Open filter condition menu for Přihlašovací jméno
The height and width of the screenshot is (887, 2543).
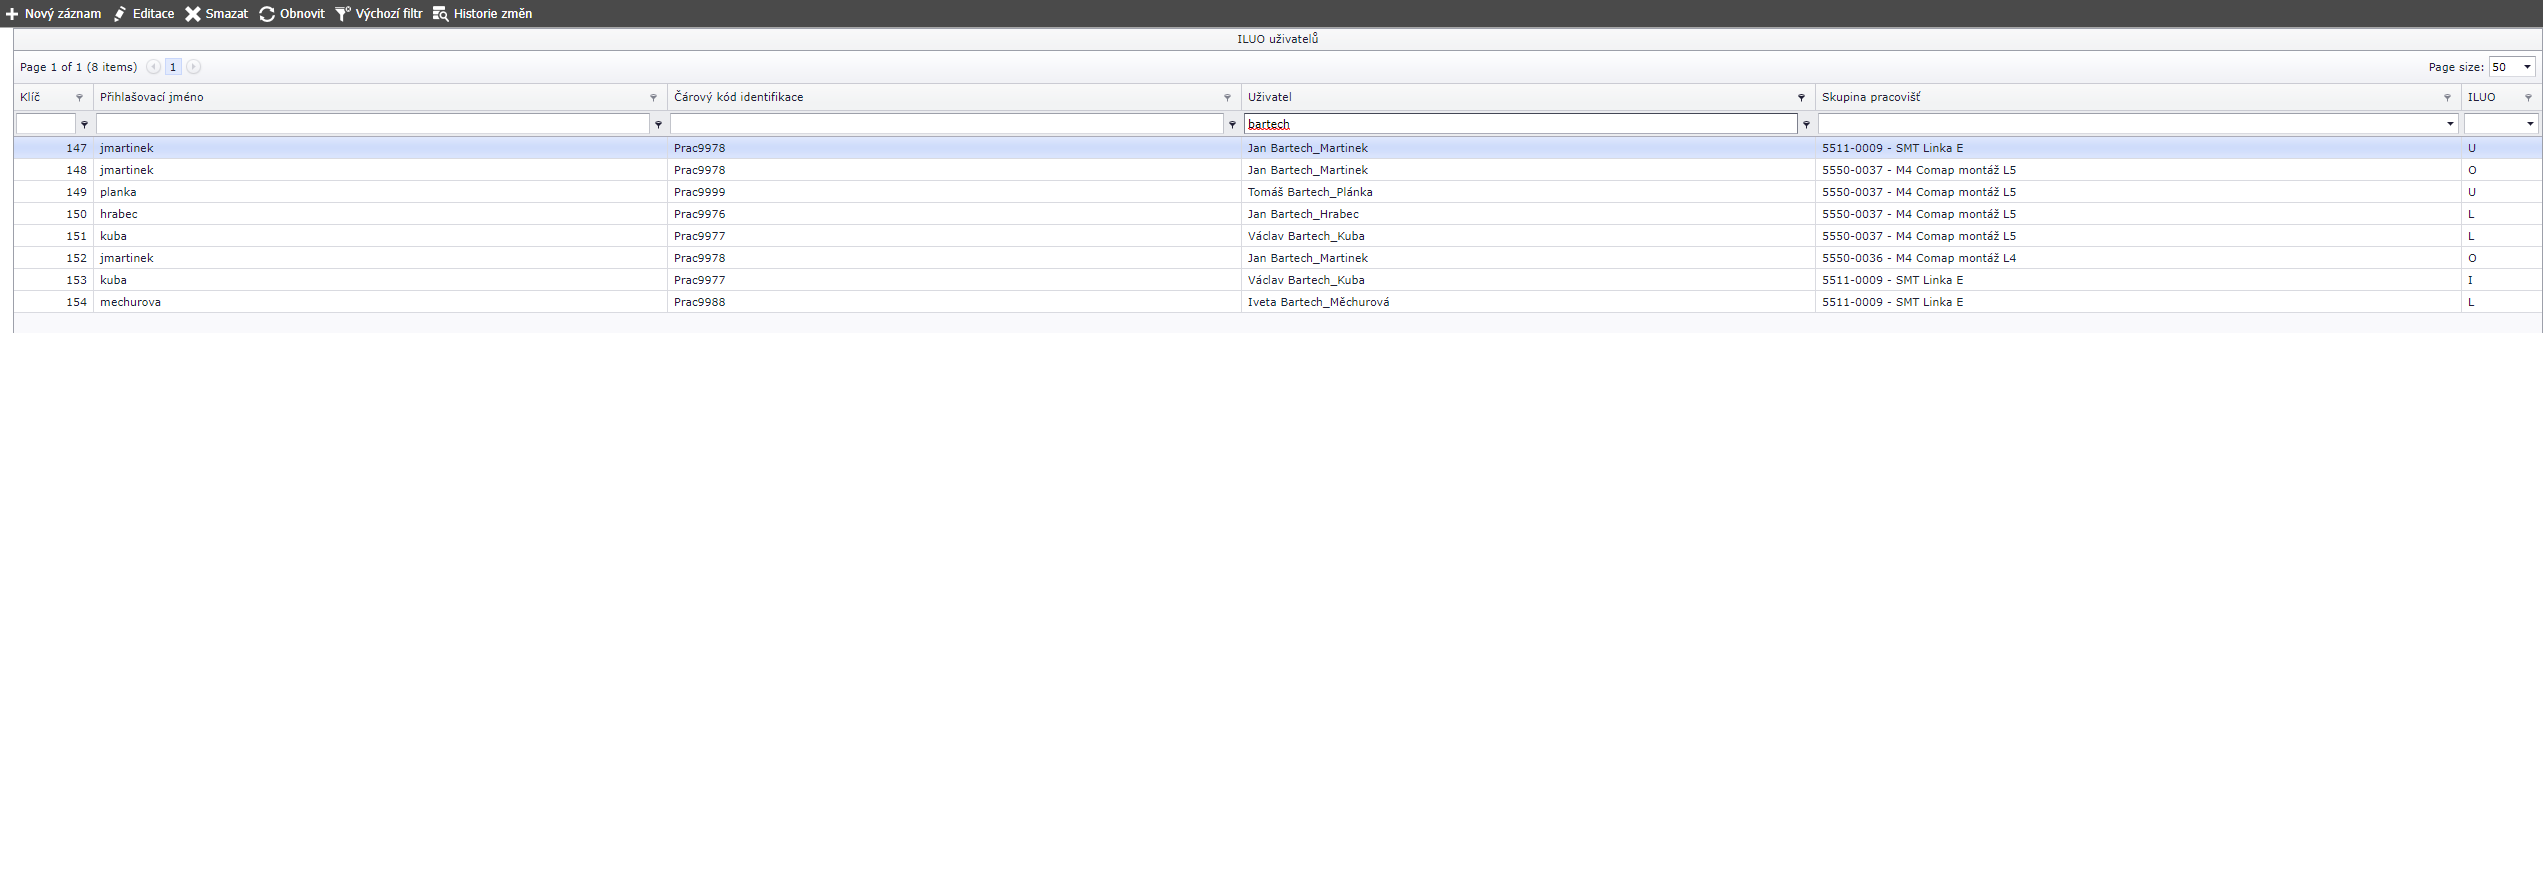point(658,125)
